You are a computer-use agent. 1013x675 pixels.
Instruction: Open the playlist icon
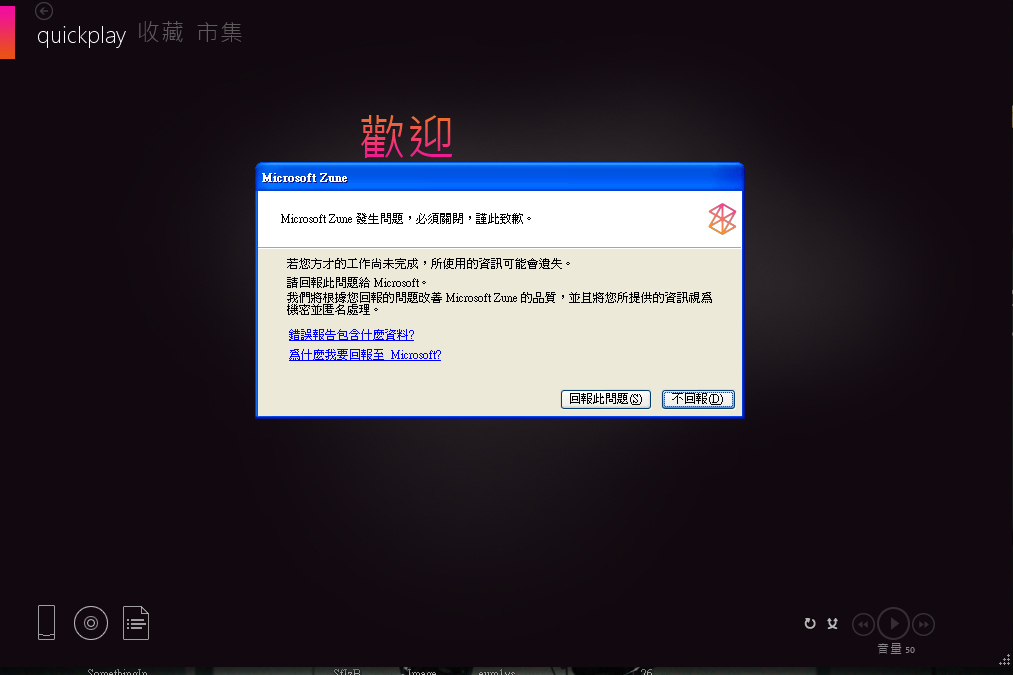tap(136, 623)
